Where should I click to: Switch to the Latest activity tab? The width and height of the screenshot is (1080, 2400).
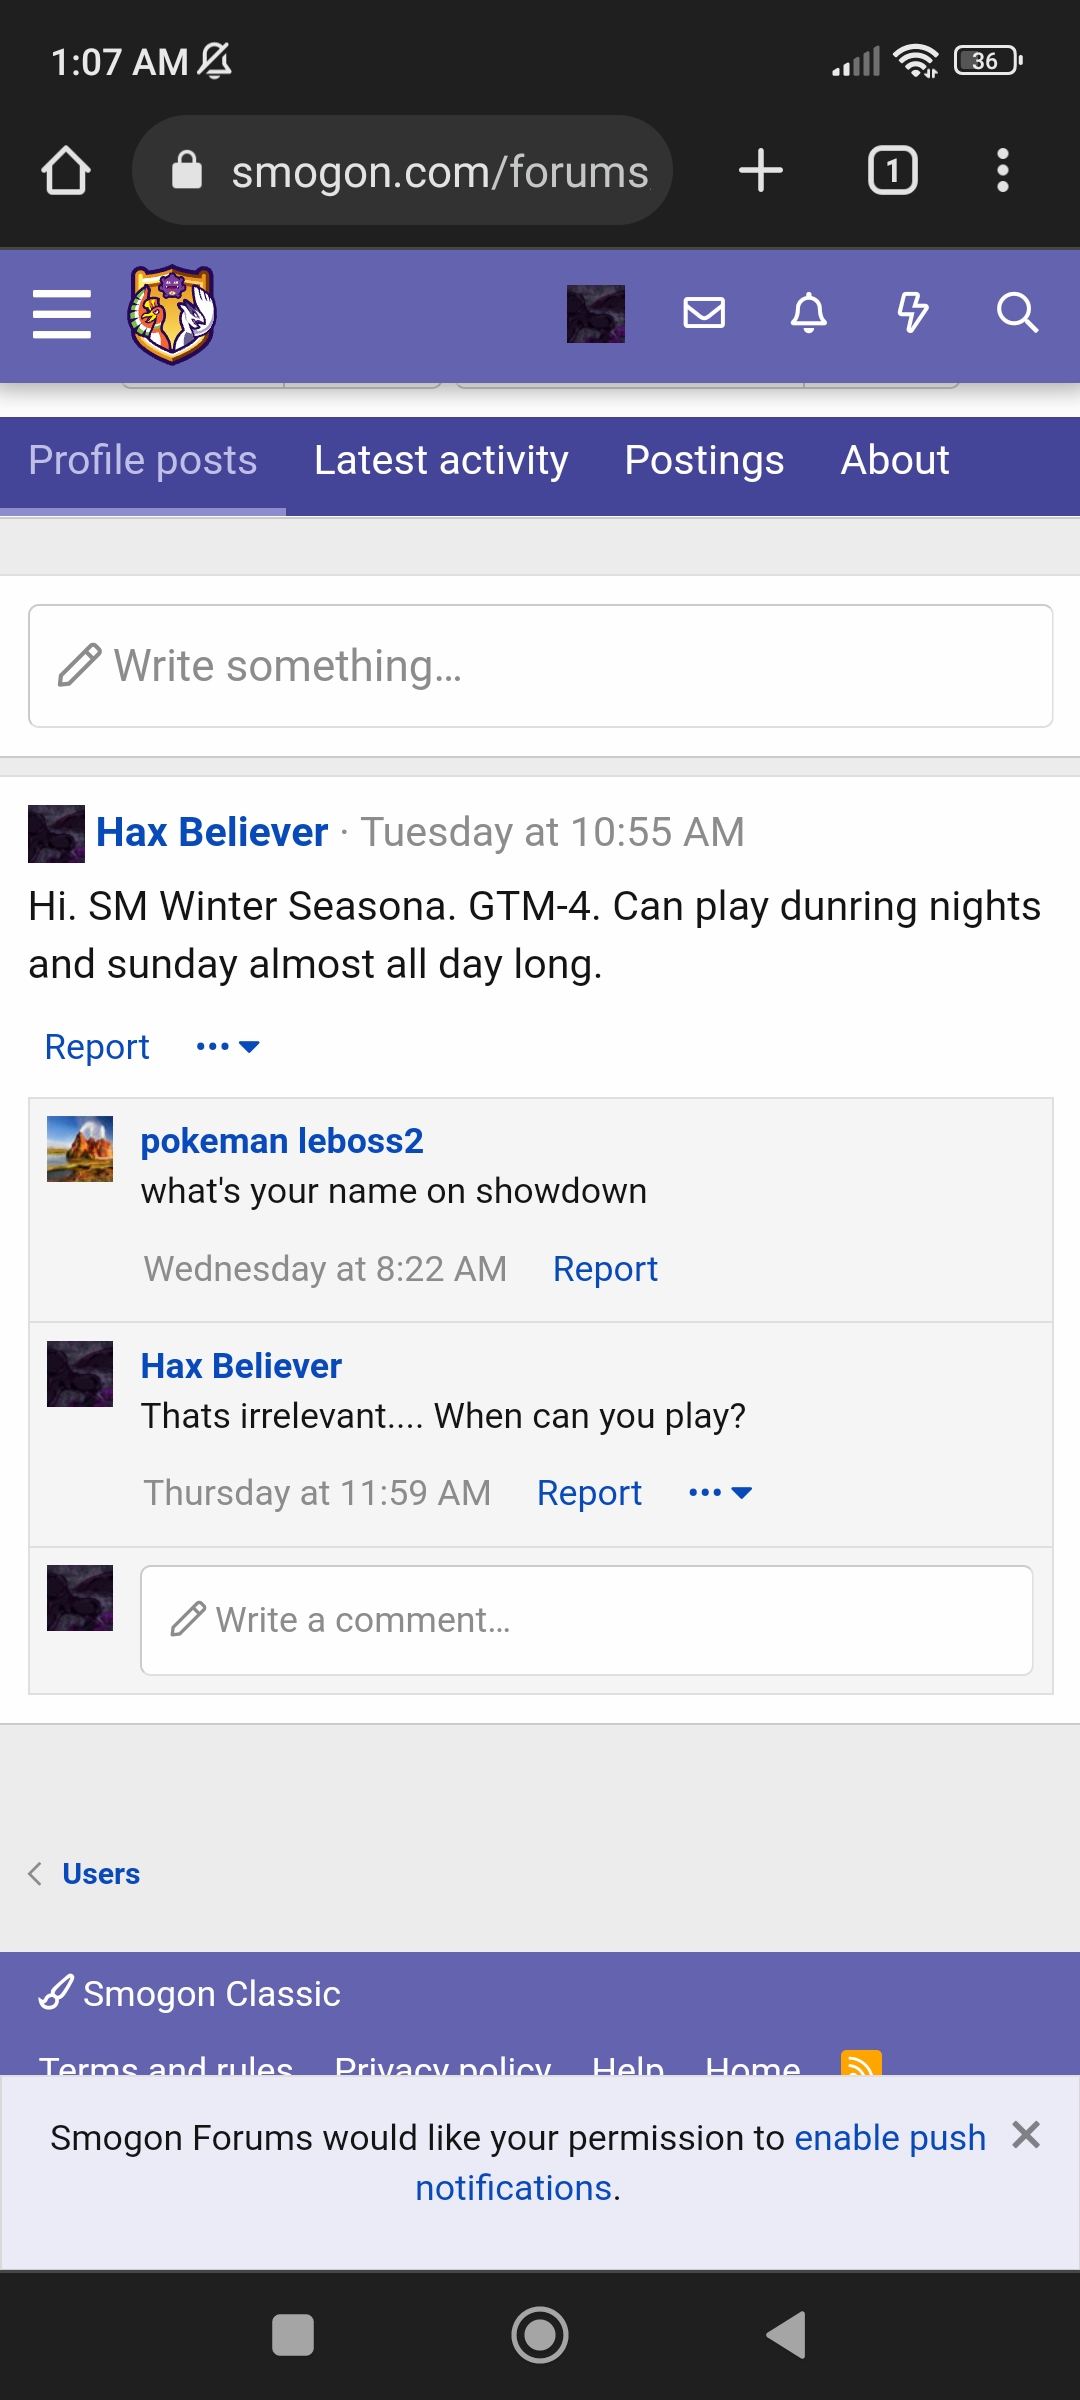(x=441, y=461)
